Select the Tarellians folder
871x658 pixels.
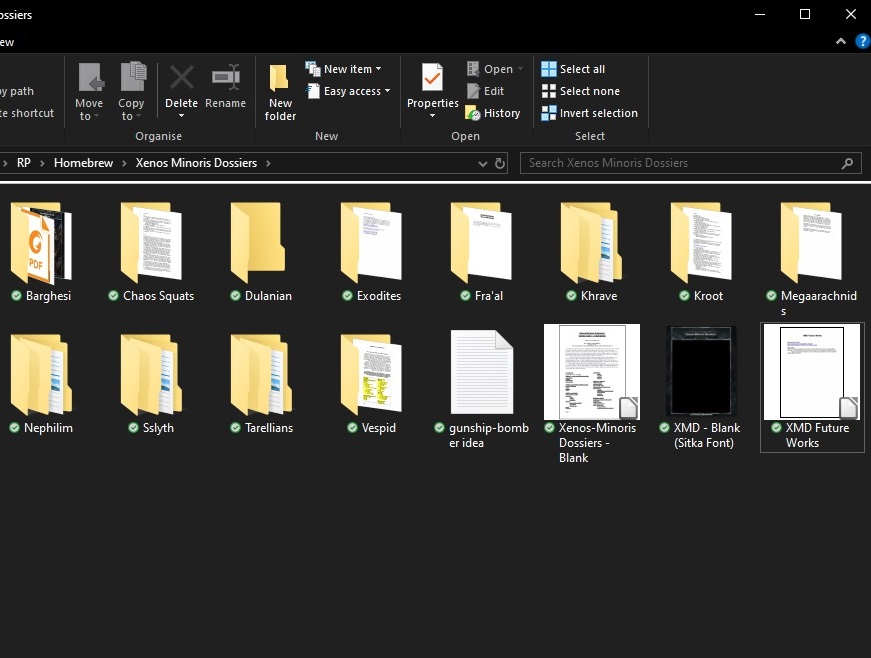pyautogui.click(x=261, y=375)
